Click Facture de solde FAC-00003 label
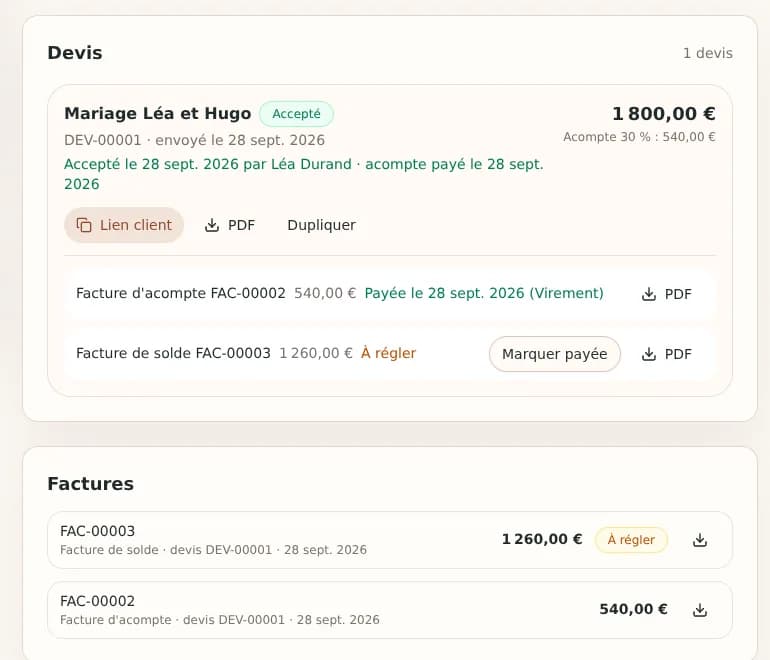Viewport: 770px width, 660px height. tap(173, 353)
